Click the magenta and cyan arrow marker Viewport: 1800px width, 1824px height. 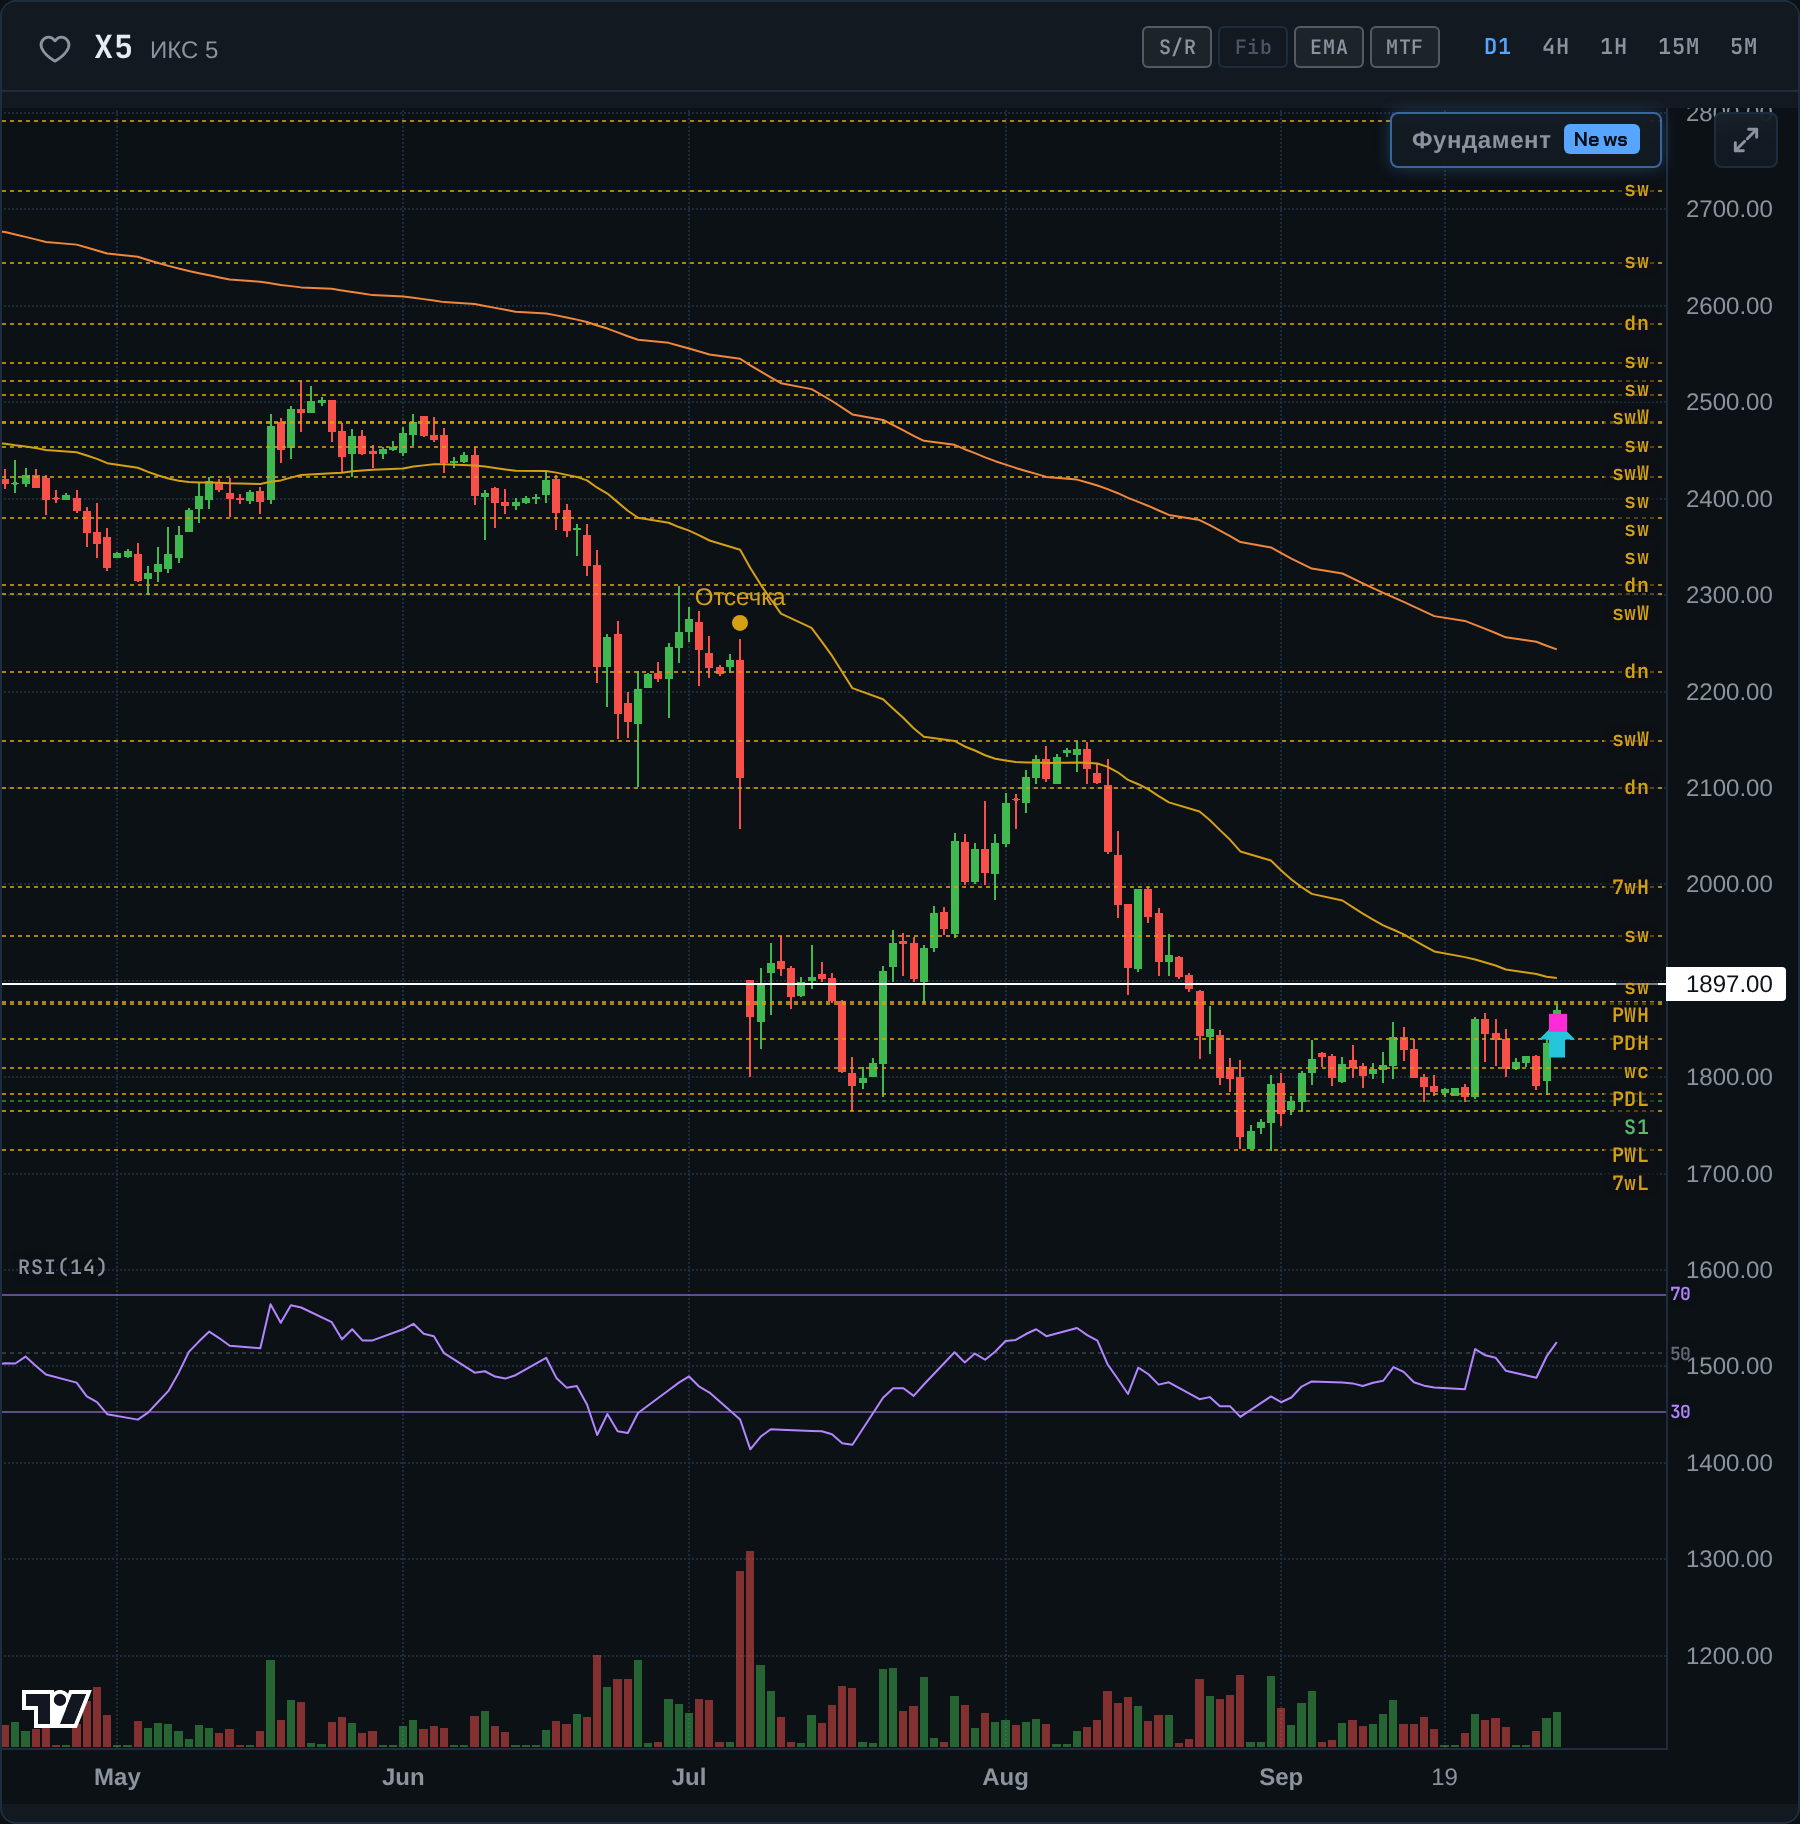[1557, 1035]
